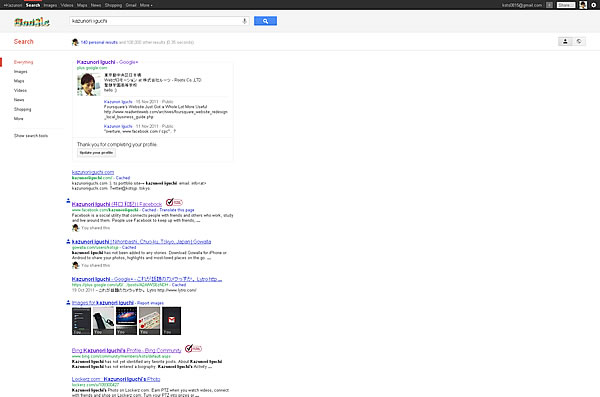
Task: Click person icon beside Images result
Action: [68, 302]
